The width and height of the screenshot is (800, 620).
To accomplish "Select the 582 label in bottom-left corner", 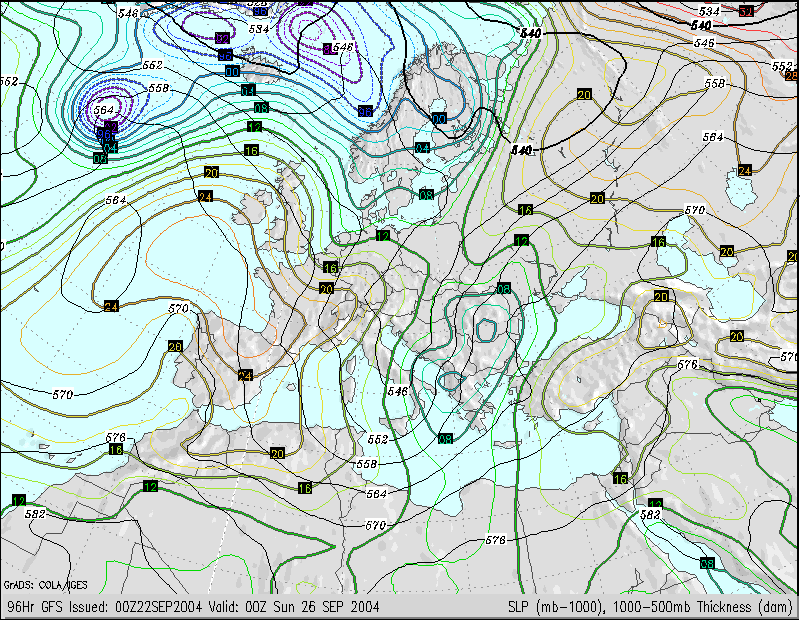I will [x=34, y=513].
